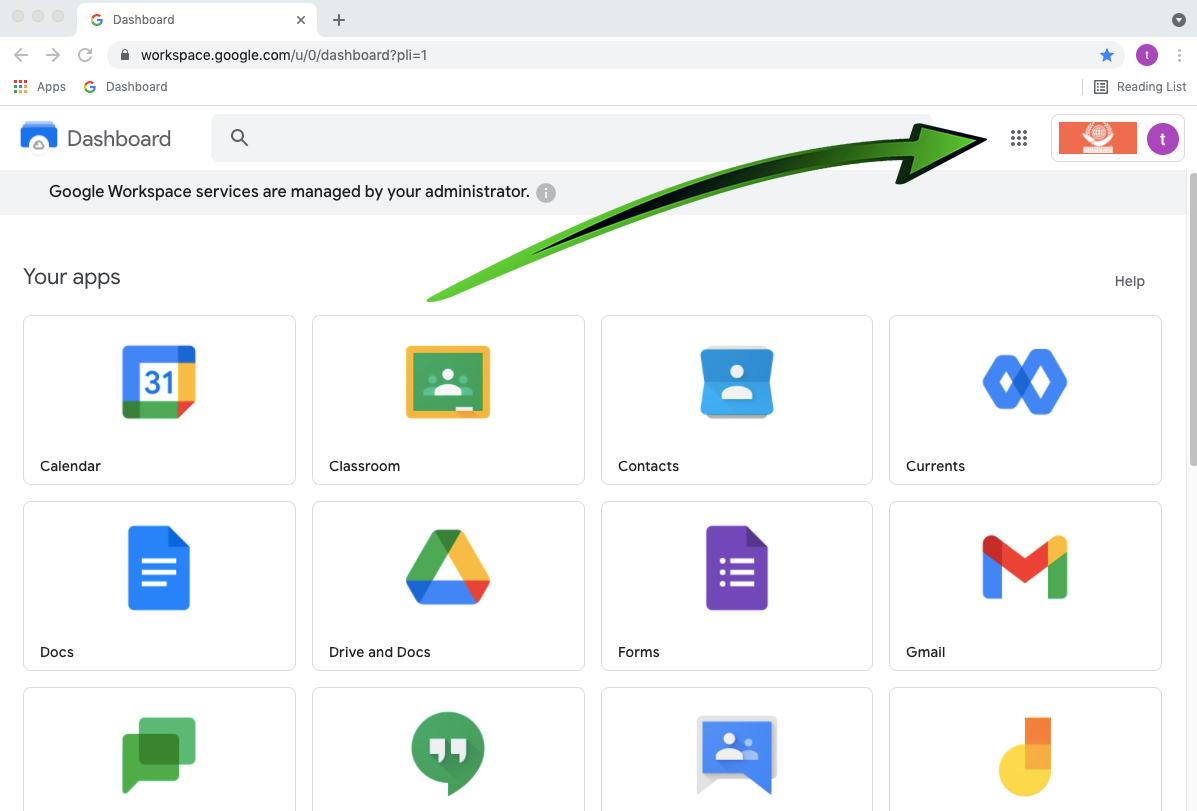Open the Reading List
The image size is (1197, 811).
tap(1140, 86)
